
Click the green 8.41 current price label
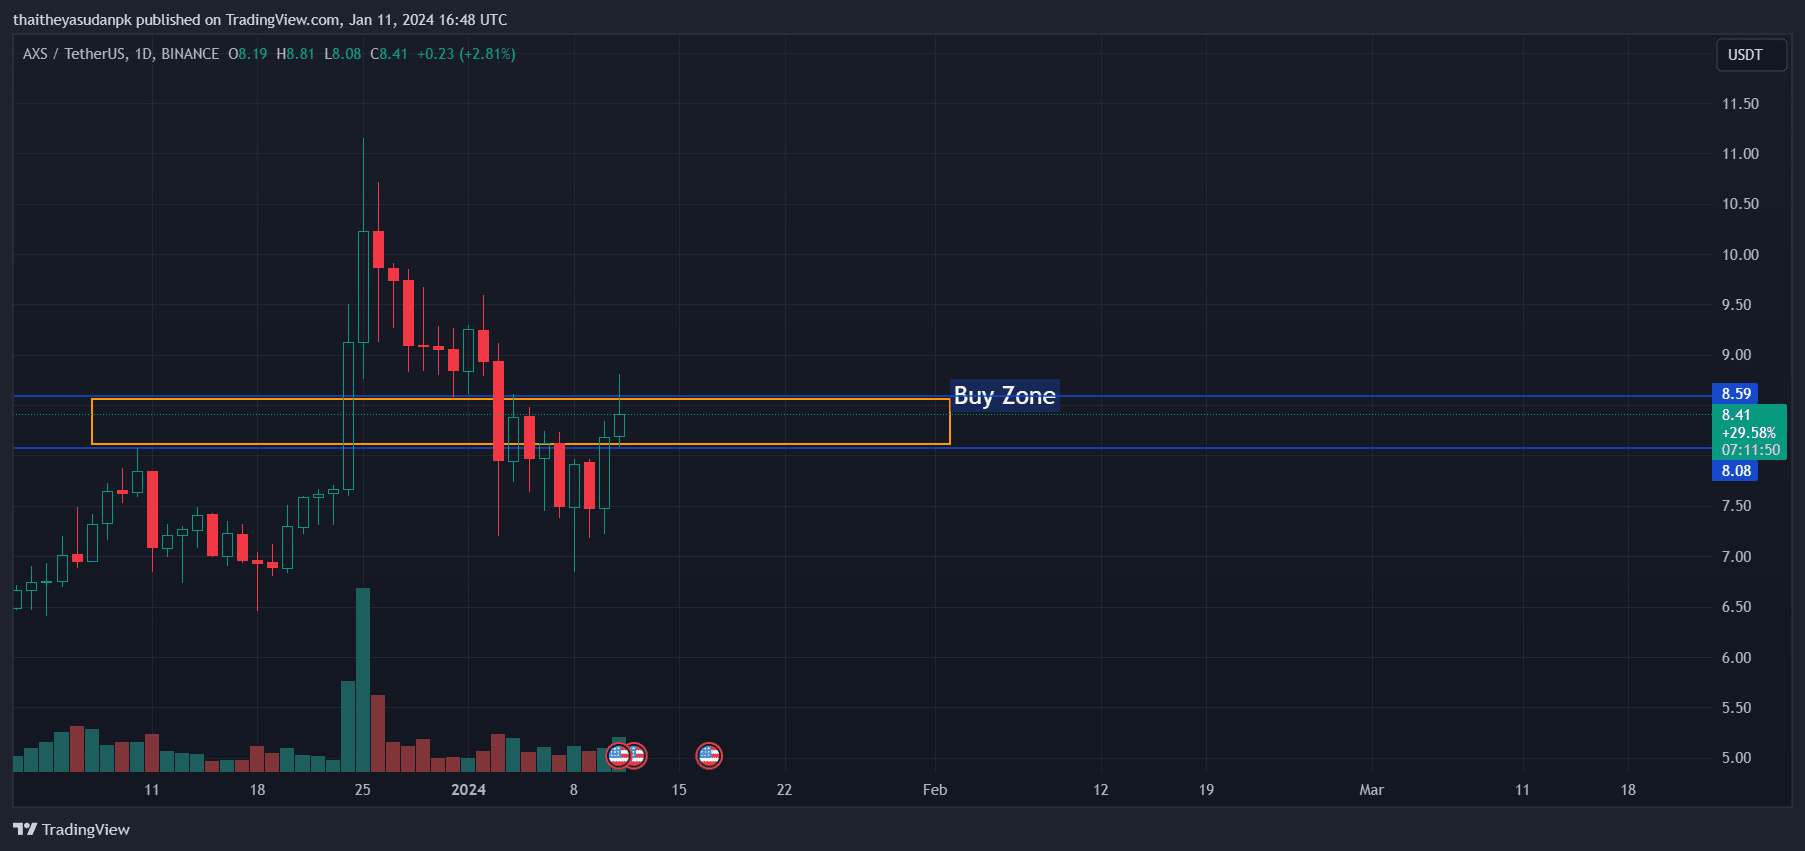coord(1737,415)
